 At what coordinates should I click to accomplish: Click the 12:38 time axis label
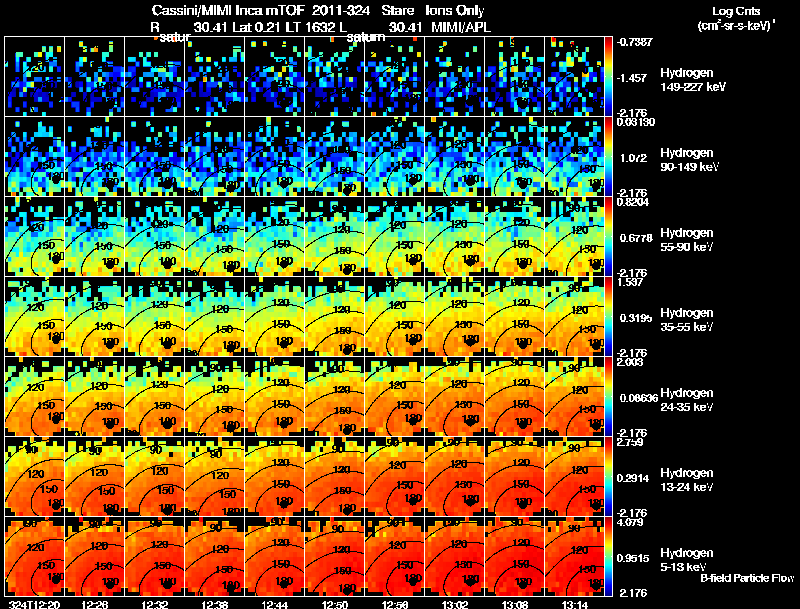click(x=214, y=604)
